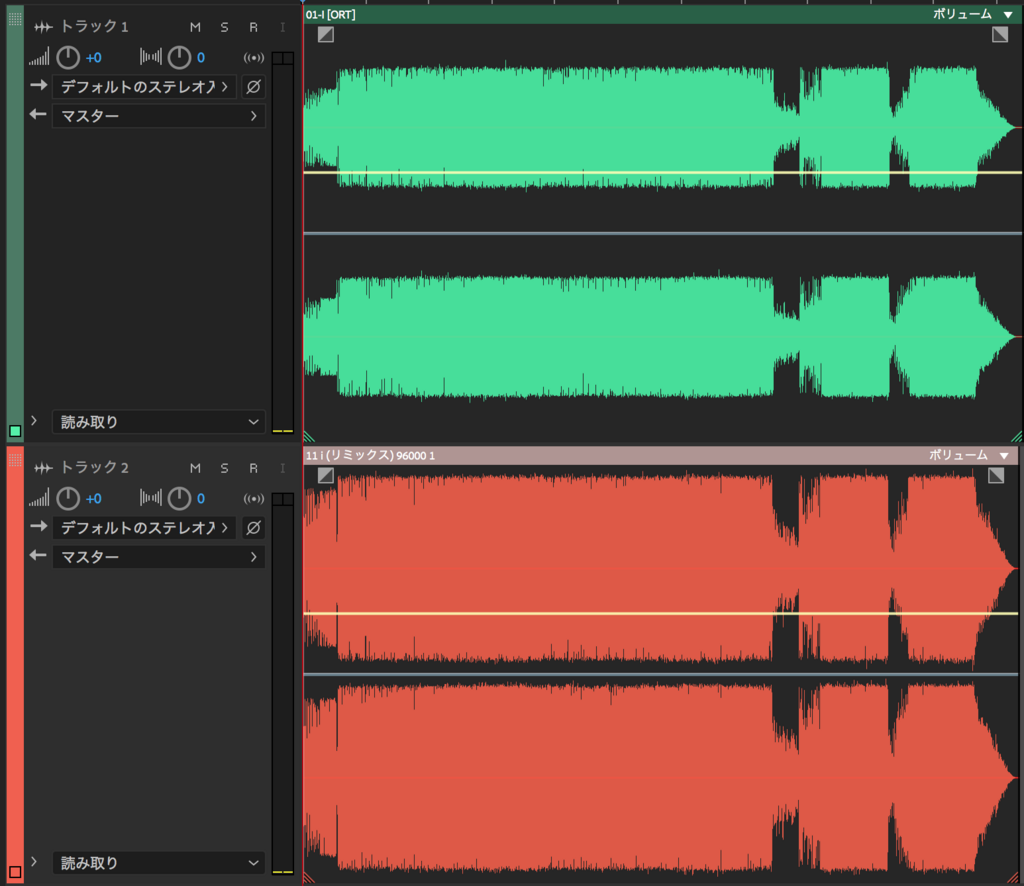Click the volume level icon on トラック 2
Image resolution: width=1024 pixels, height=886 pixels.
pyautogui.click(x=39, y=499)
